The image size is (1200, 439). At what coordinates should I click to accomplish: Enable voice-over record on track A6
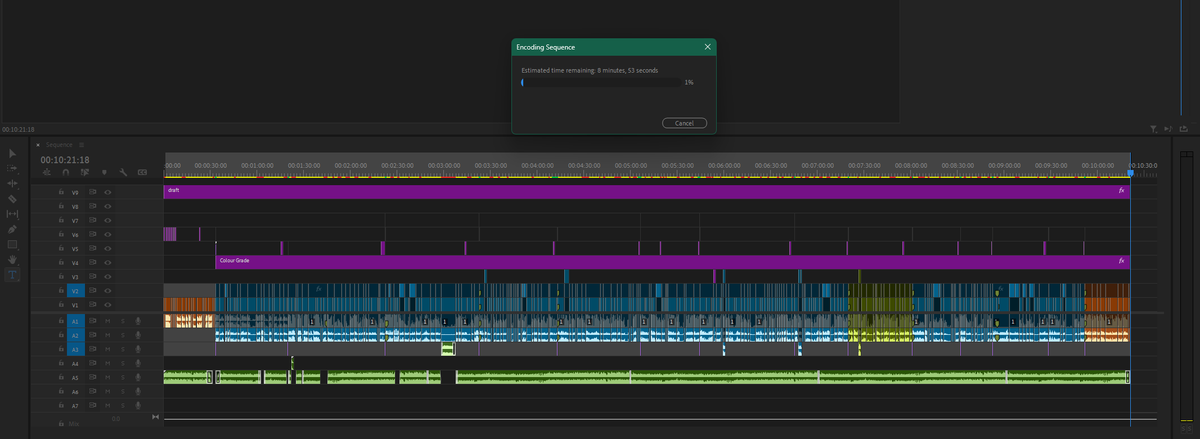coord(138,392)
